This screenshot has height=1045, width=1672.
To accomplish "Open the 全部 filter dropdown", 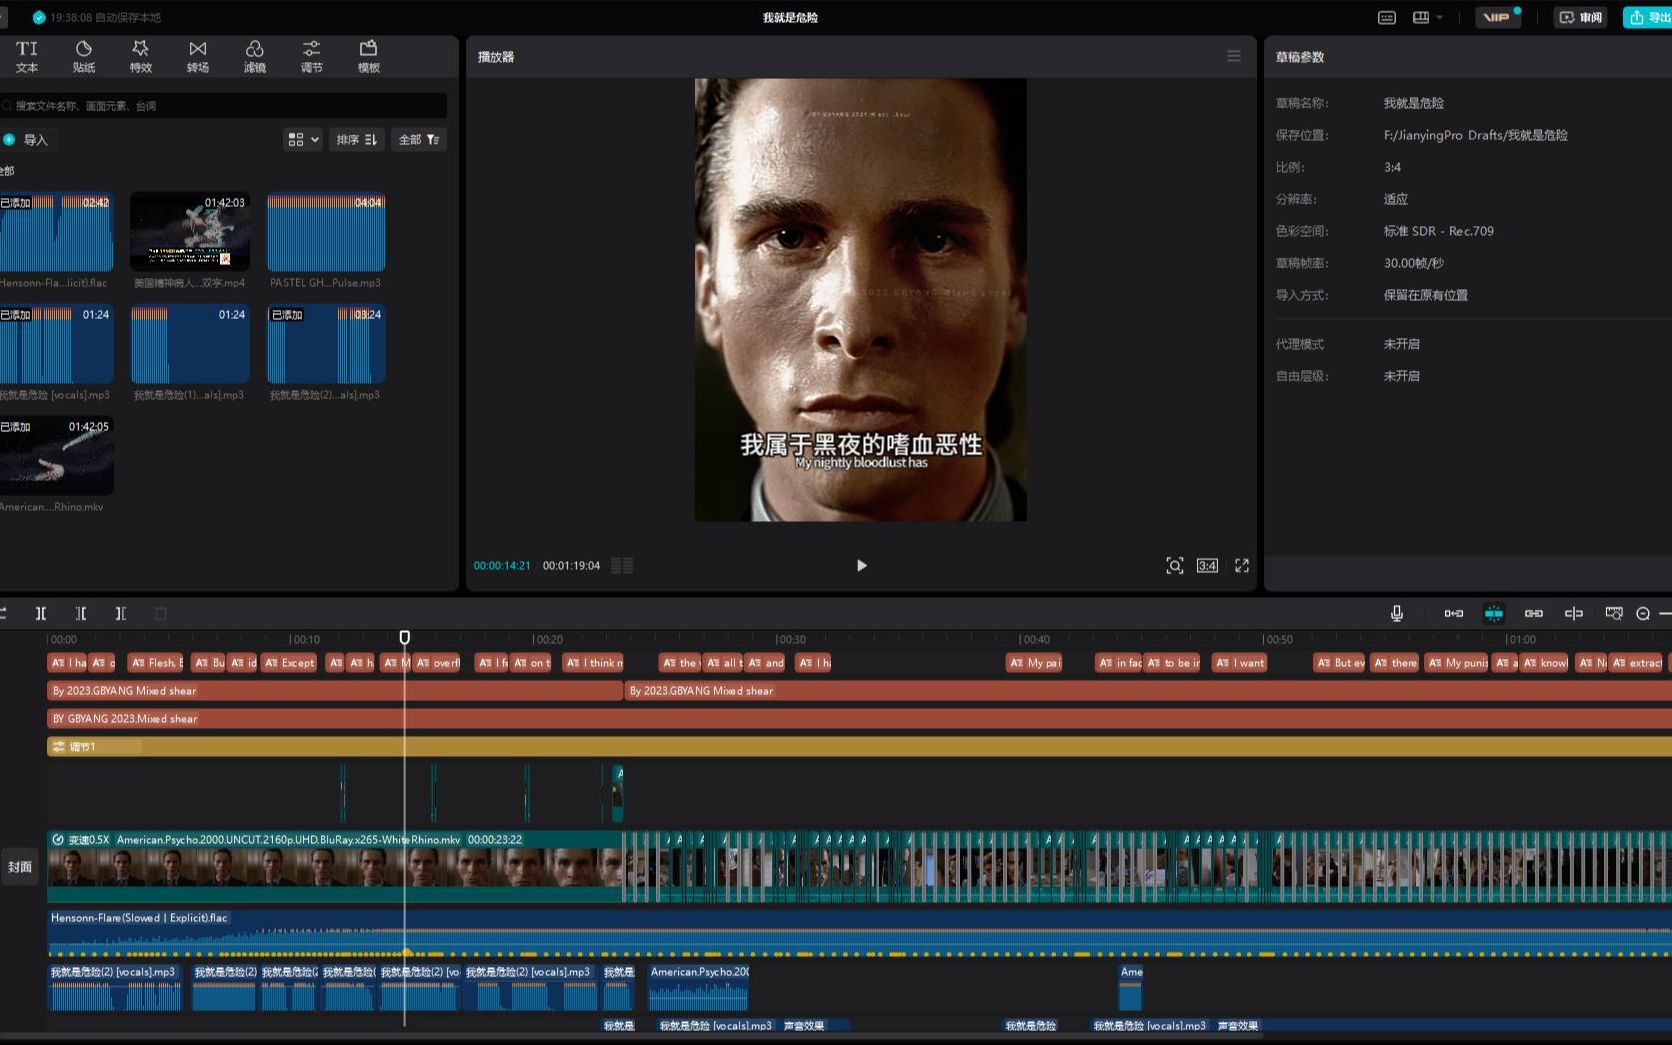I will (419, 140).
